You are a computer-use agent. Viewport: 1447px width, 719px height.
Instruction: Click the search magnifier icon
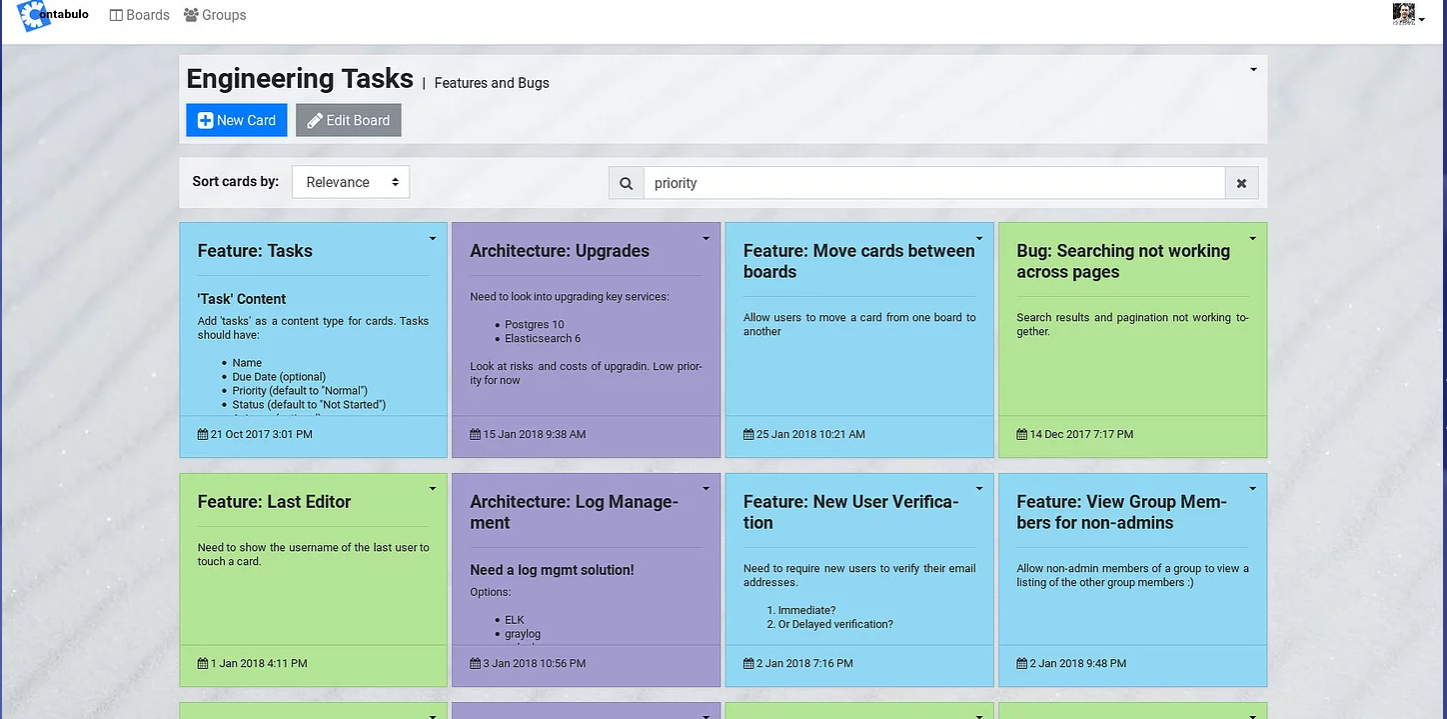tap(626, 183)
